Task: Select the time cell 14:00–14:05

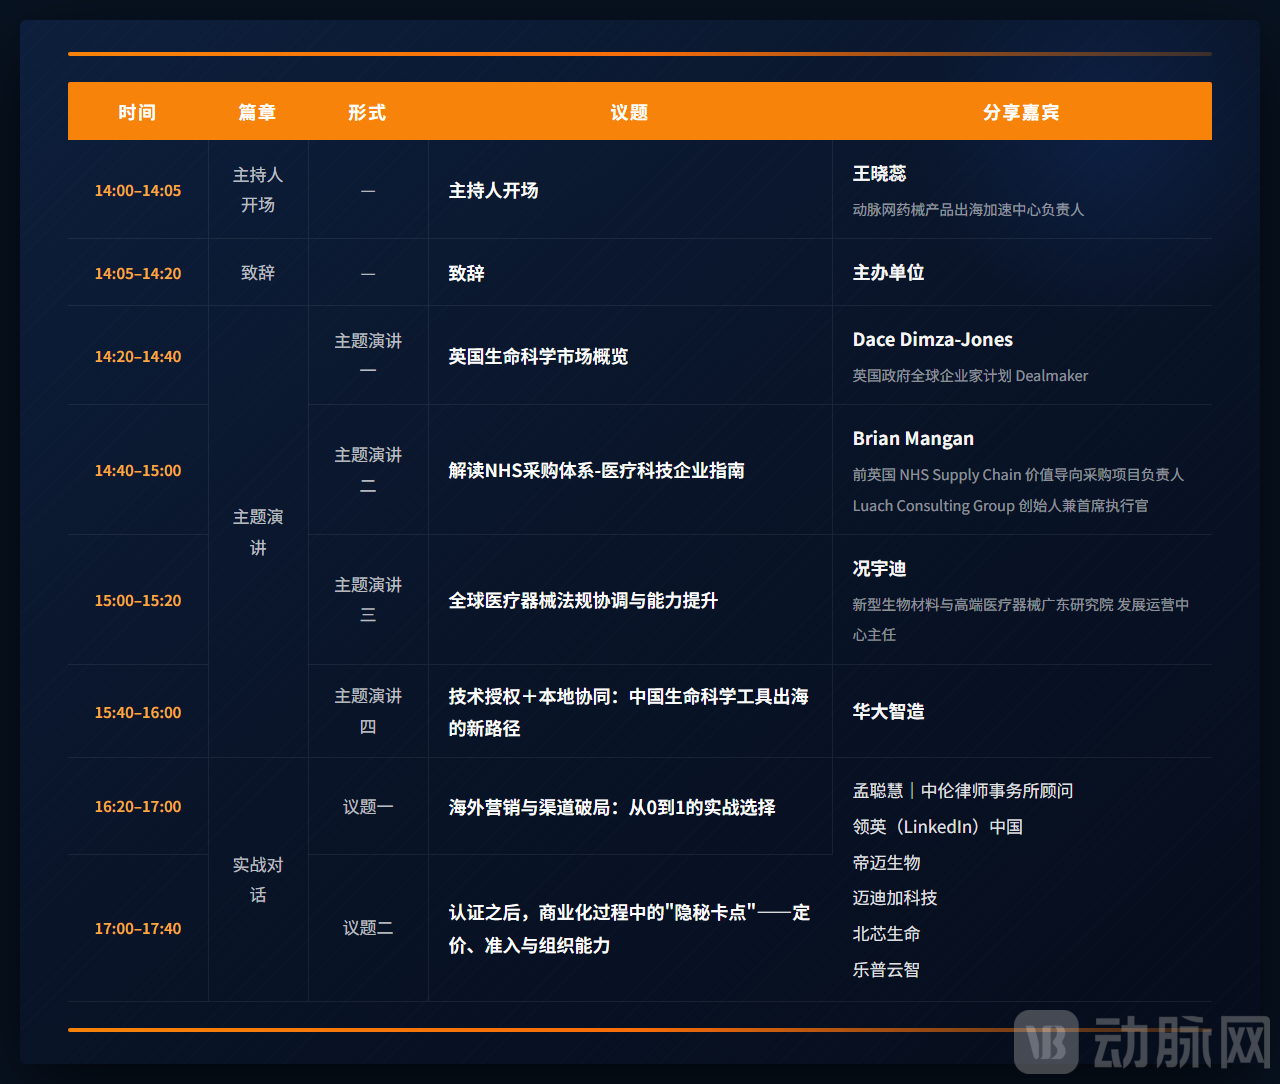Action: (138, 190)
